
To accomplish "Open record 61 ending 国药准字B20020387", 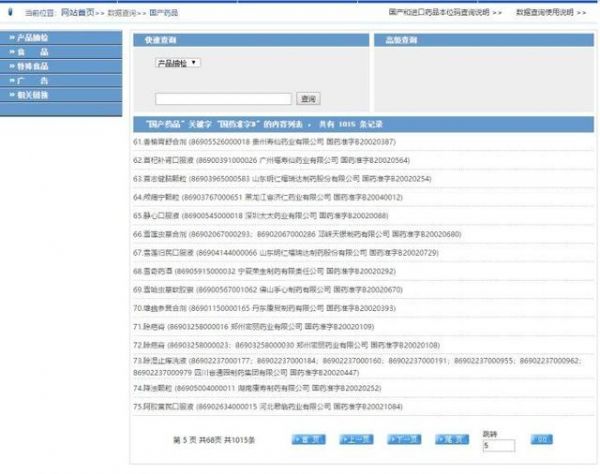I will pos(264,142).
